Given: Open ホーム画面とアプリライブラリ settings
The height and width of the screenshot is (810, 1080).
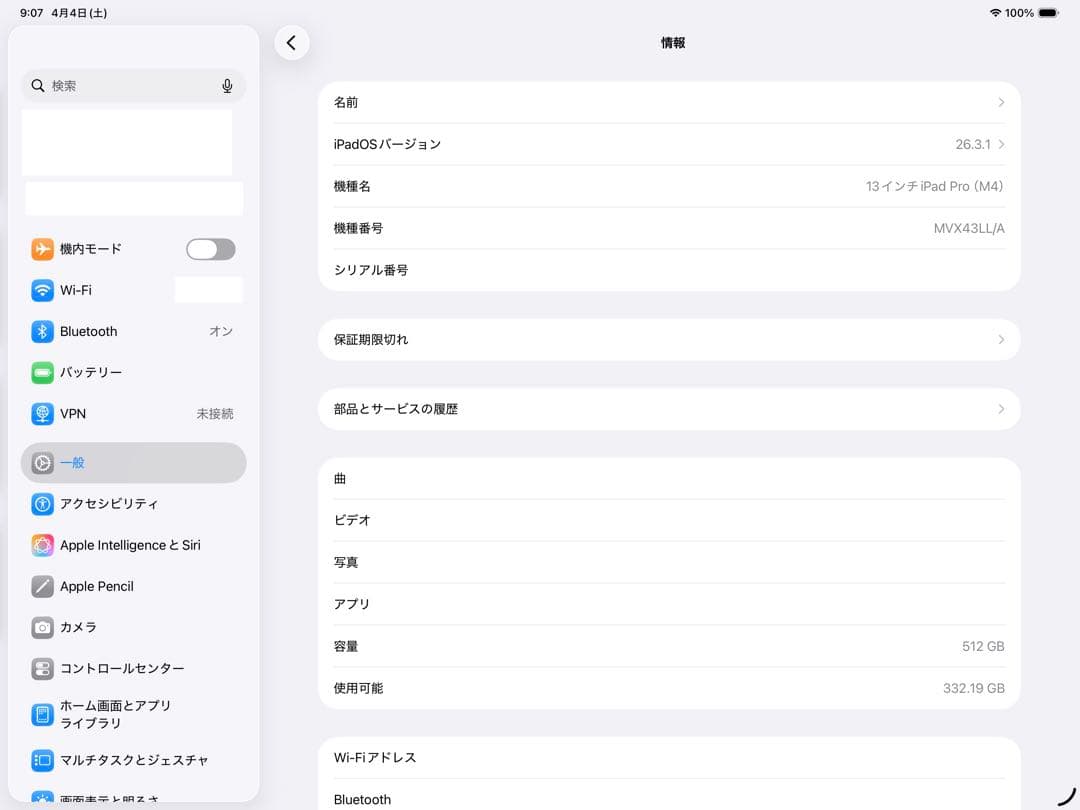Looking at the screenshot, I should 134,715.
